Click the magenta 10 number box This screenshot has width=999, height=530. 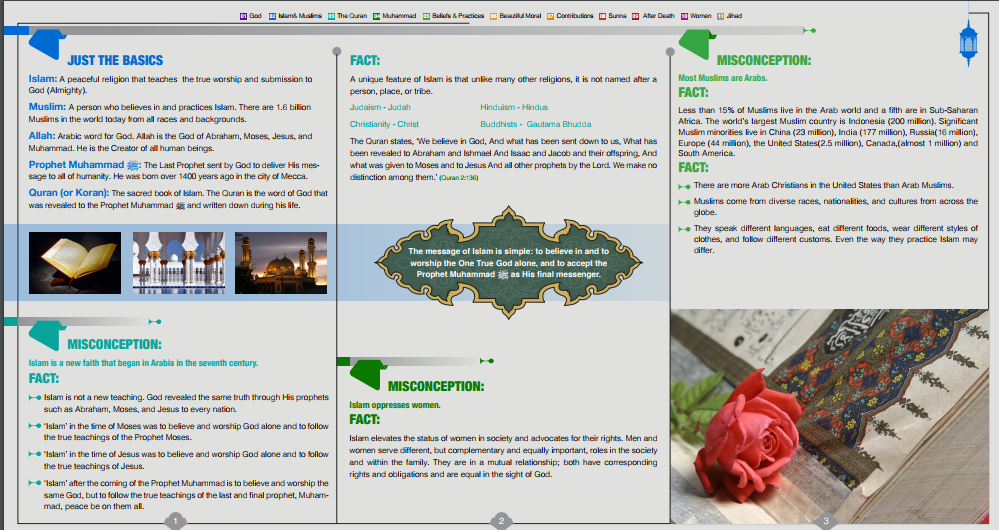point(684,16)
